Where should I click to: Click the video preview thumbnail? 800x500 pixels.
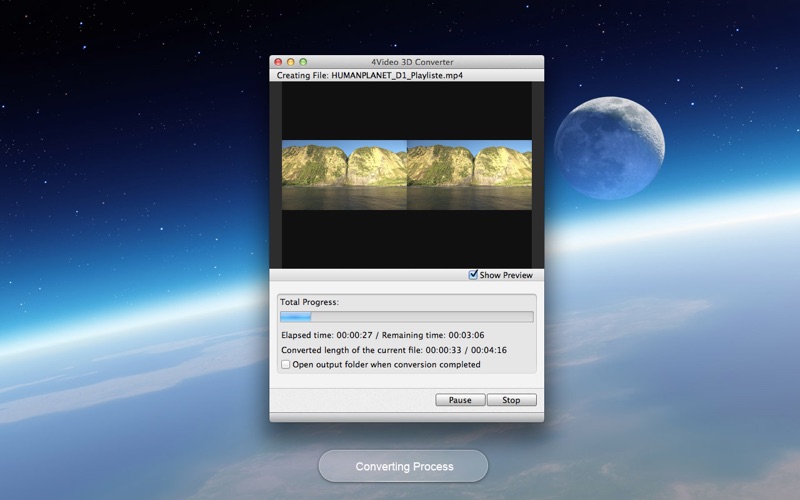point(407,175)
